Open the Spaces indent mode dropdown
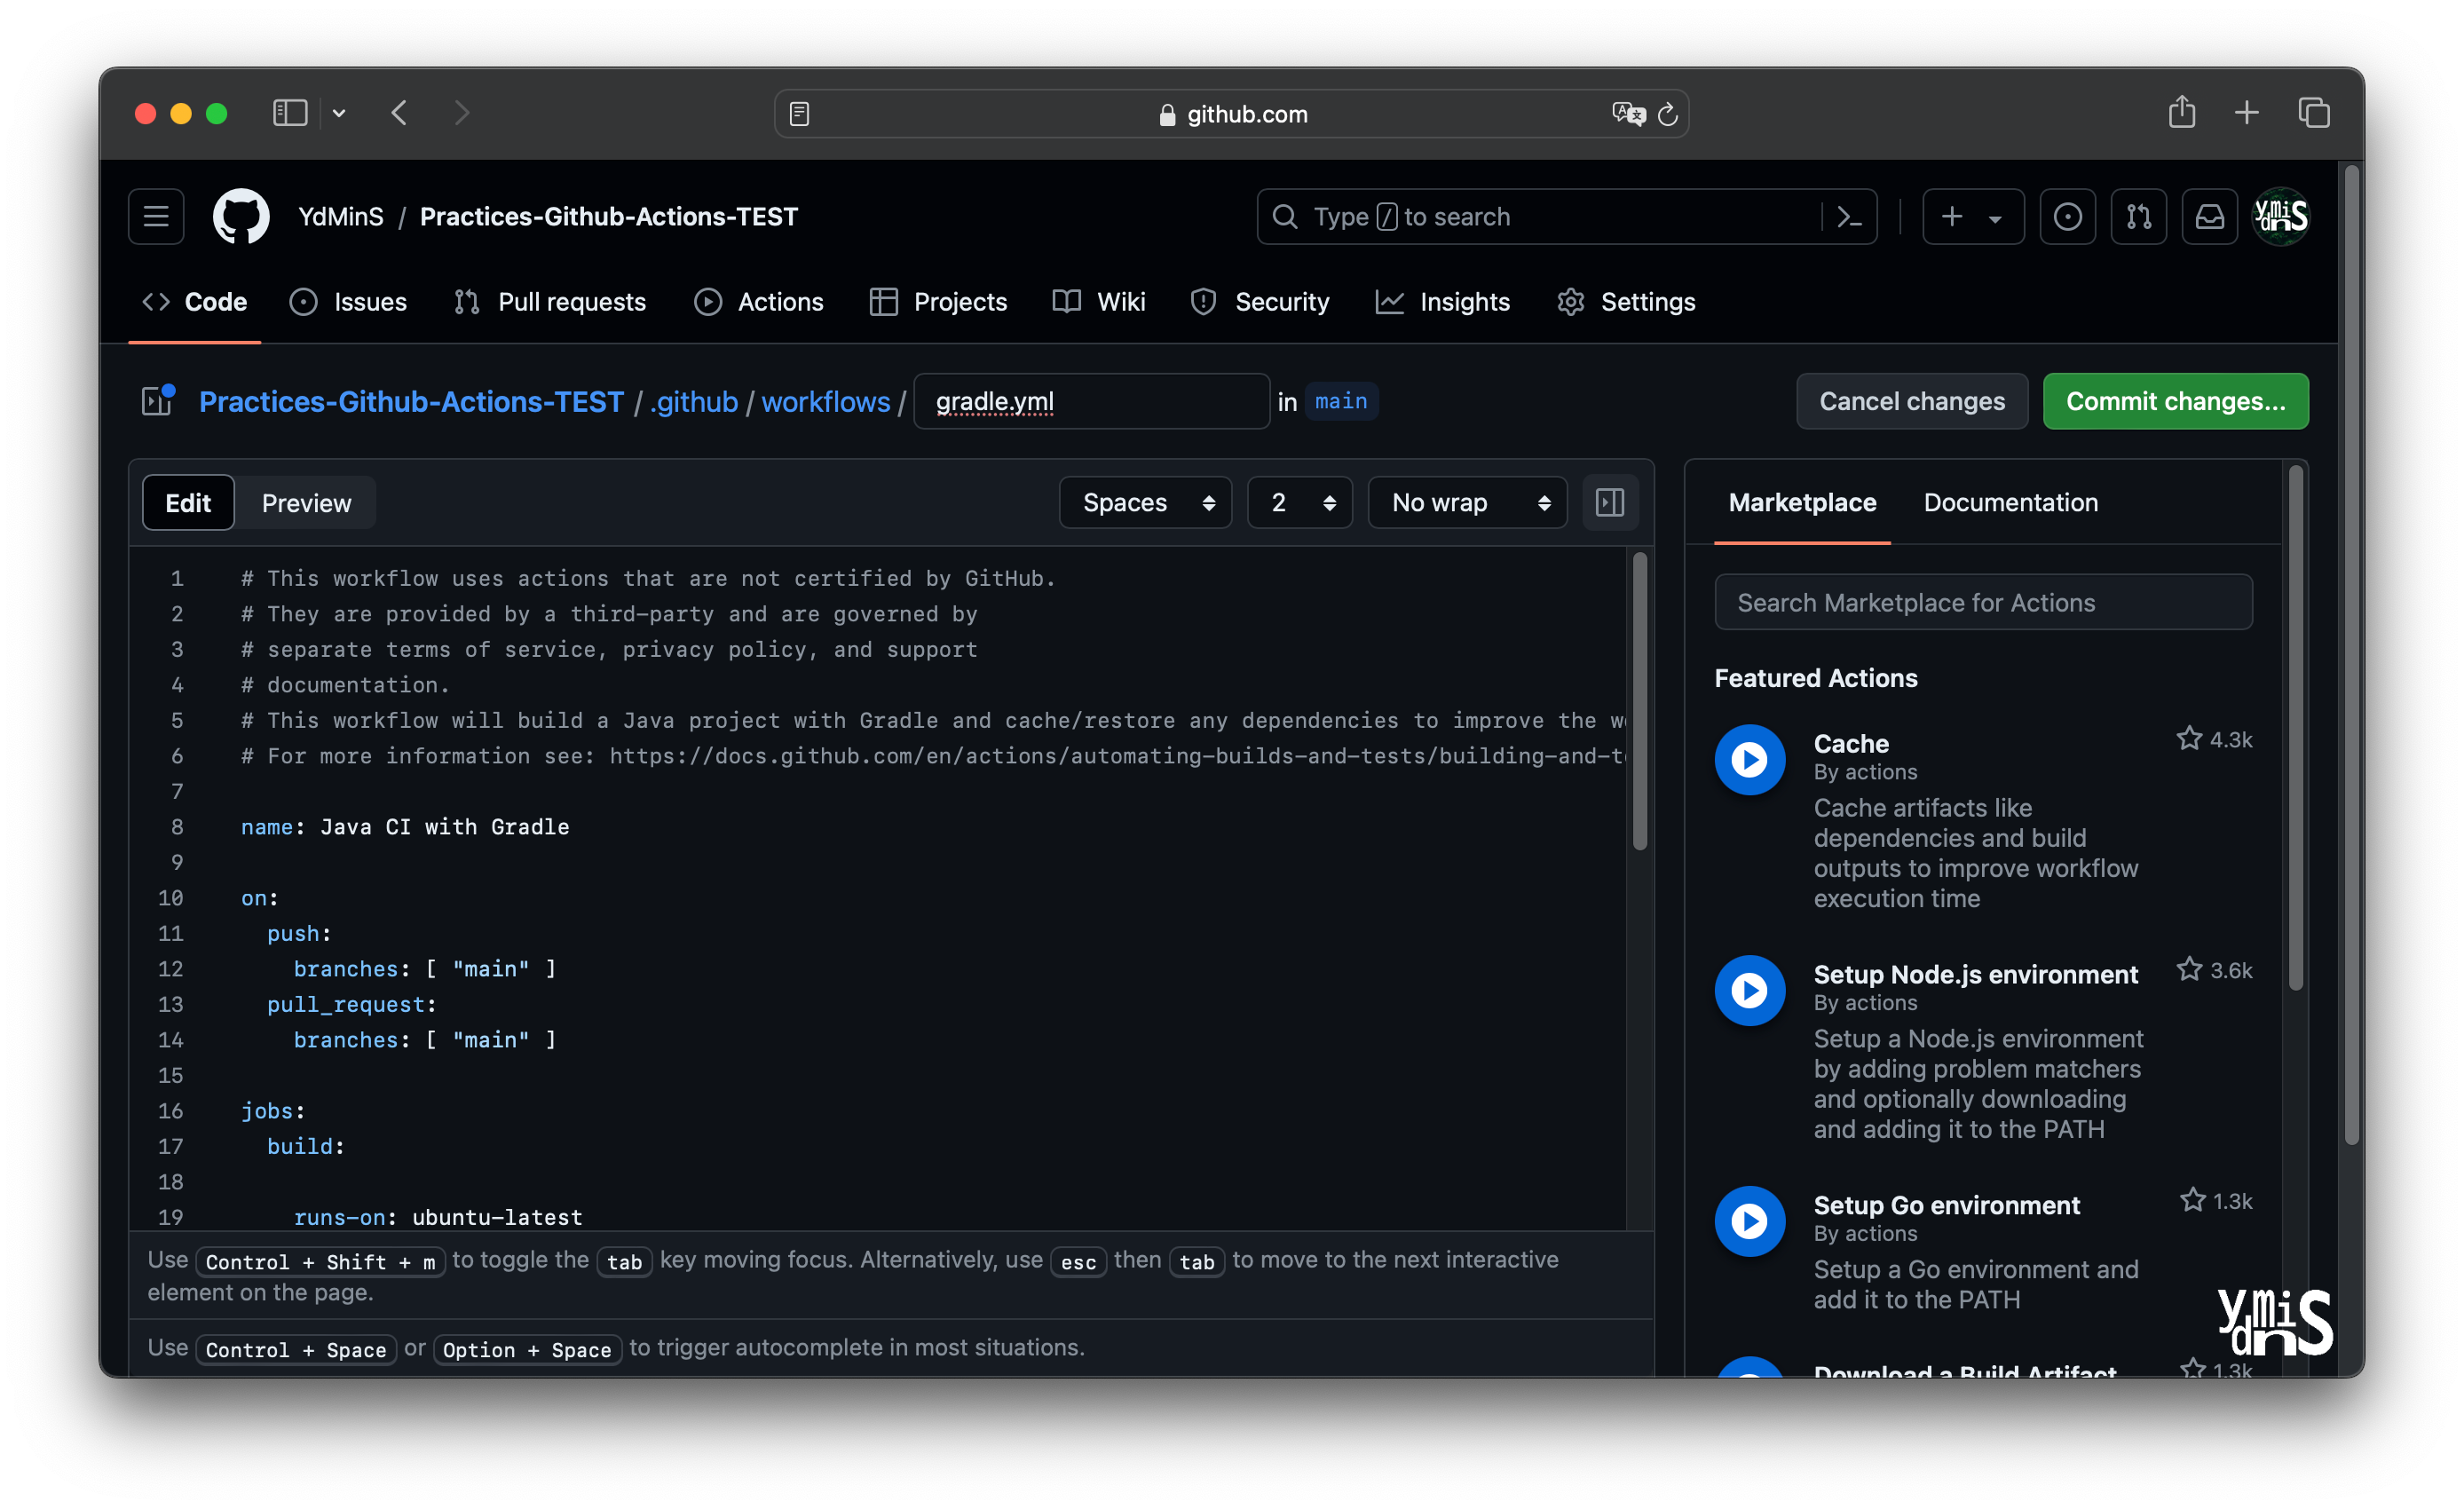 coord(1146,502)
